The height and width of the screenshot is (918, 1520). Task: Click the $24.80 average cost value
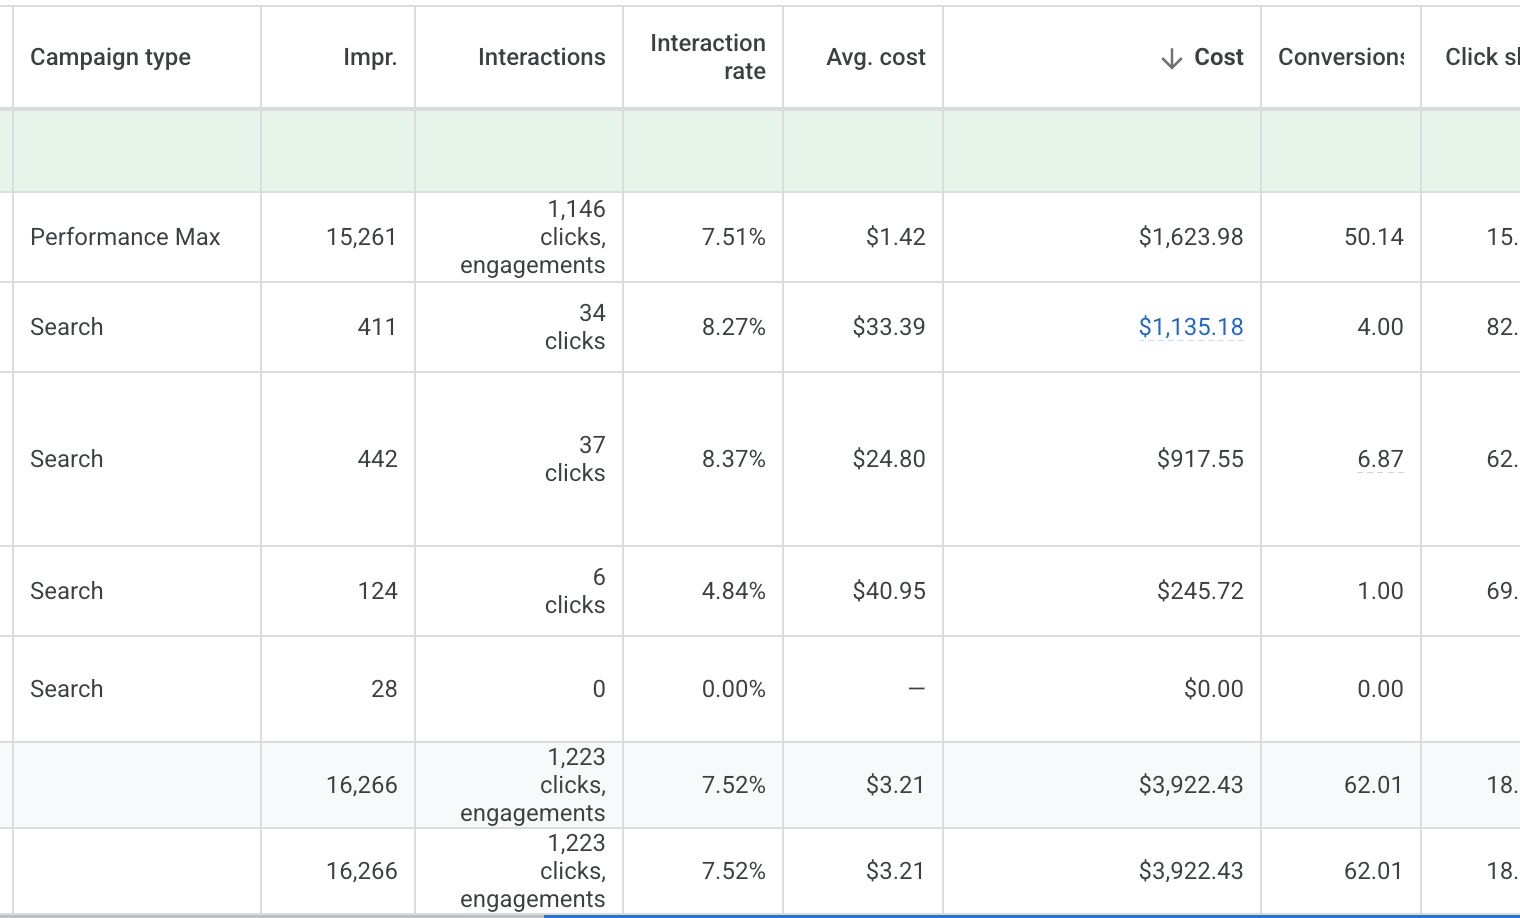(x=889, y=459)
